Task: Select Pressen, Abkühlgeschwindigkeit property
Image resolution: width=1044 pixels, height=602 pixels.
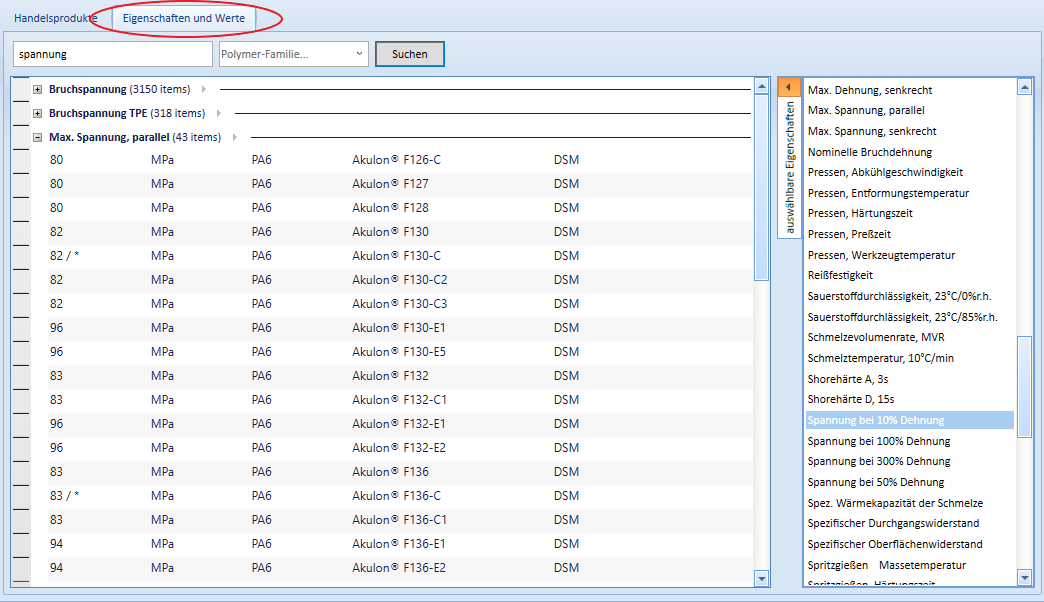Action: pos(885,172)
